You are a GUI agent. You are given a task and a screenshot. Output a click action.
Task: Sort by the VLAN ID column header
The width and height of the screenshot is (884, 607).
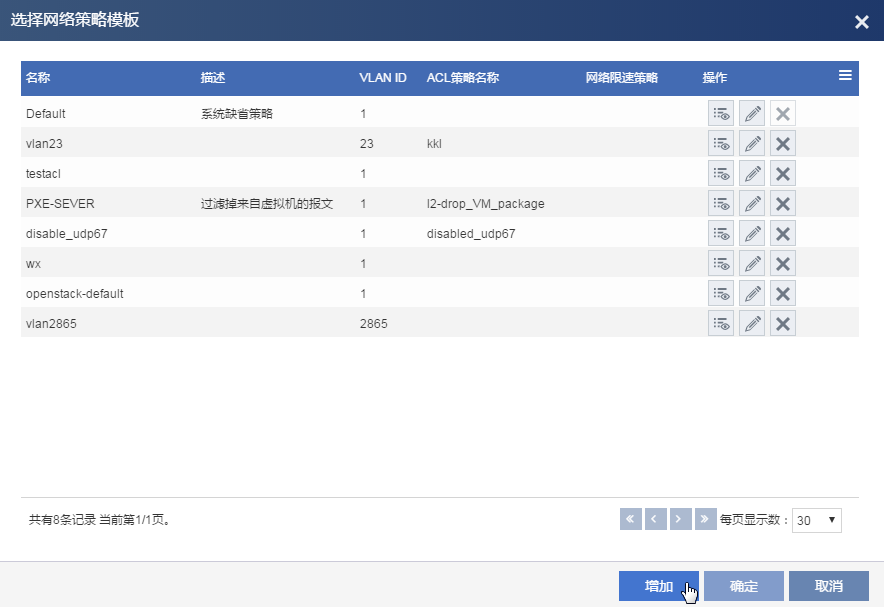[382, 78]
